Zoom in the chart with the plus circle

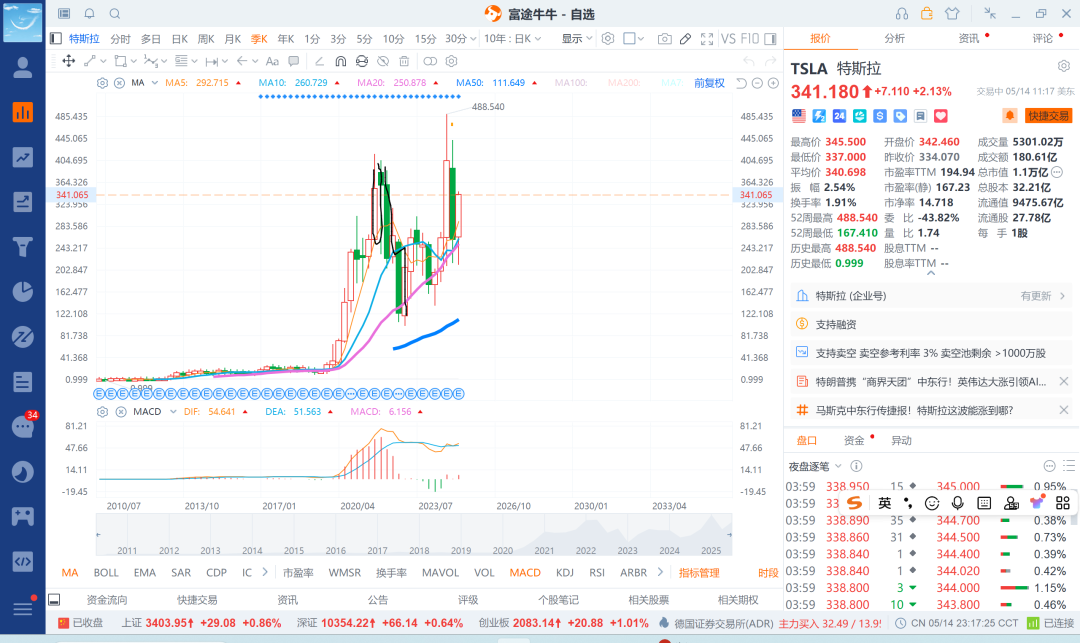click(773, 83)
